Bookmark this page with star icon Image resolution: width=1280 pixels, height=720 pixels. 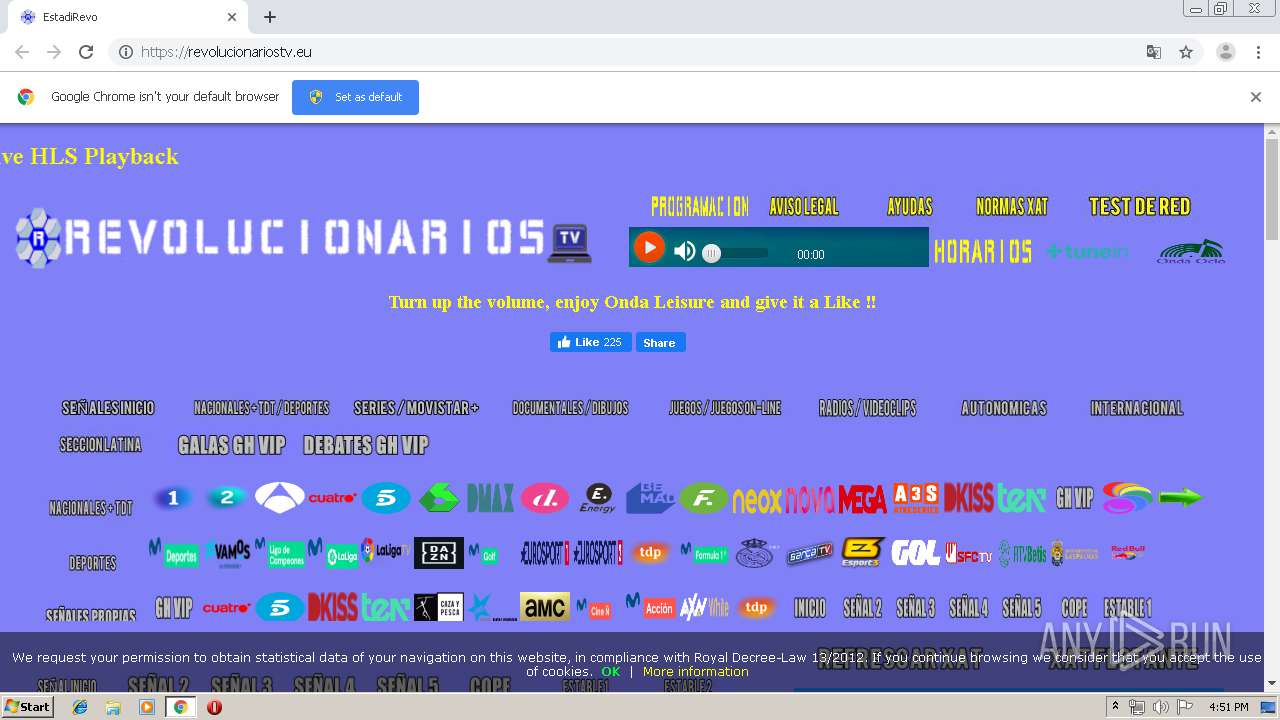point(1186,52)
